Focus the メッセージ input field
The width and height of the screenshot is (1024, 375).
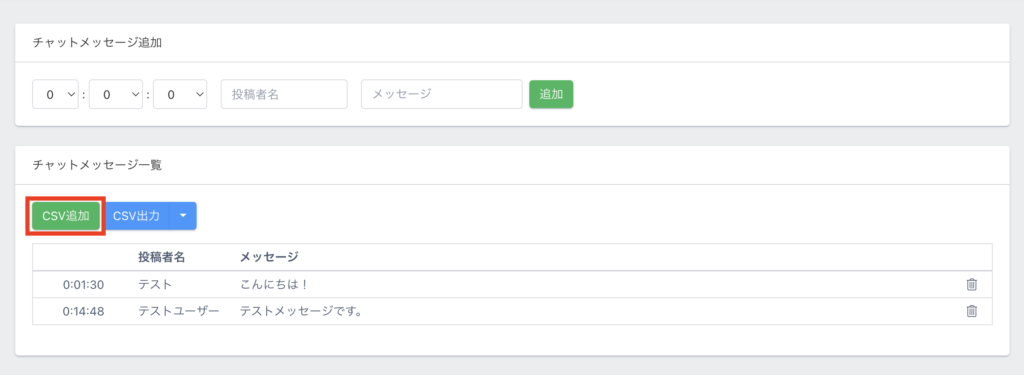(x=441, y=94)
